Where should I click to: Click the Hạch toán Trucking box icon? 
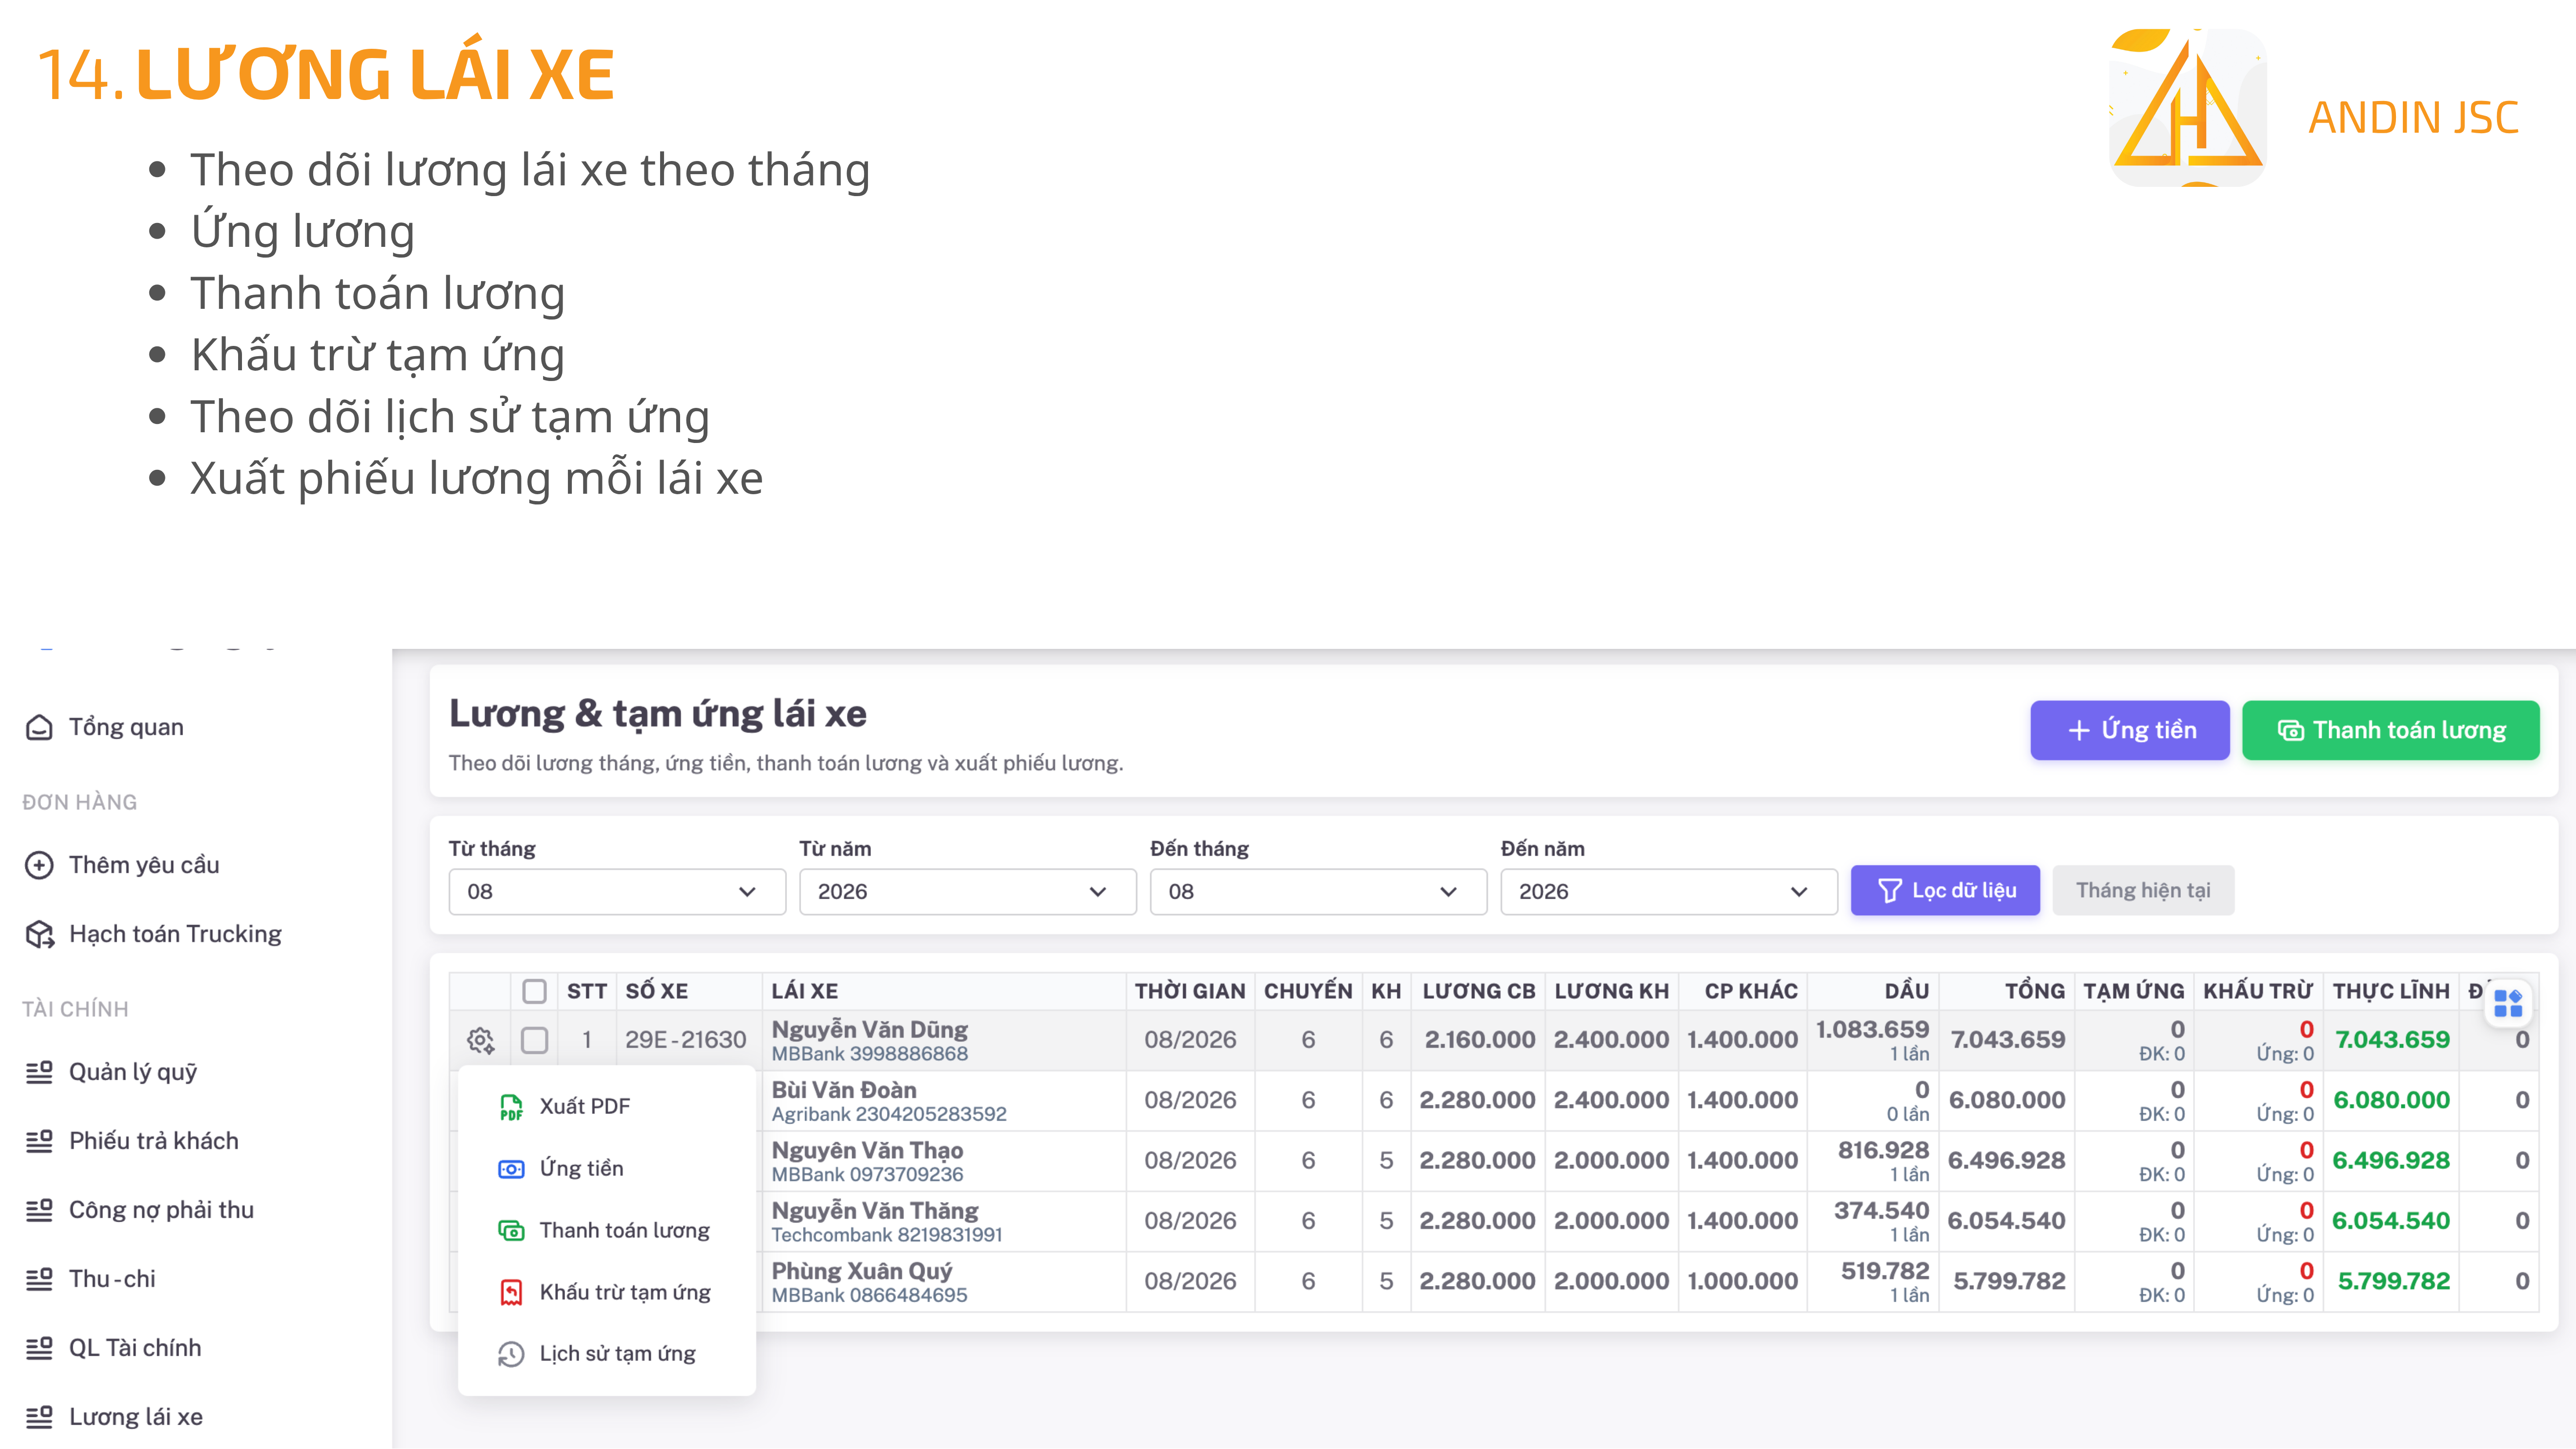coord(39,934)
